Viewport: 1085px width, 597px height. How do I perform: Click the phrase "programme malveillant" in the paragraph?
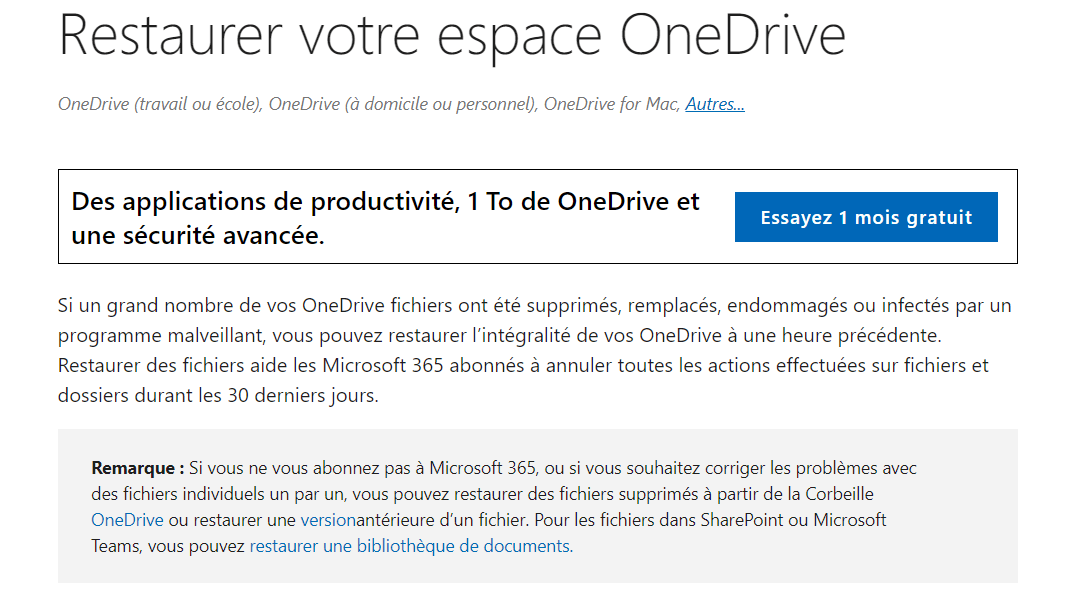point(161,336)
